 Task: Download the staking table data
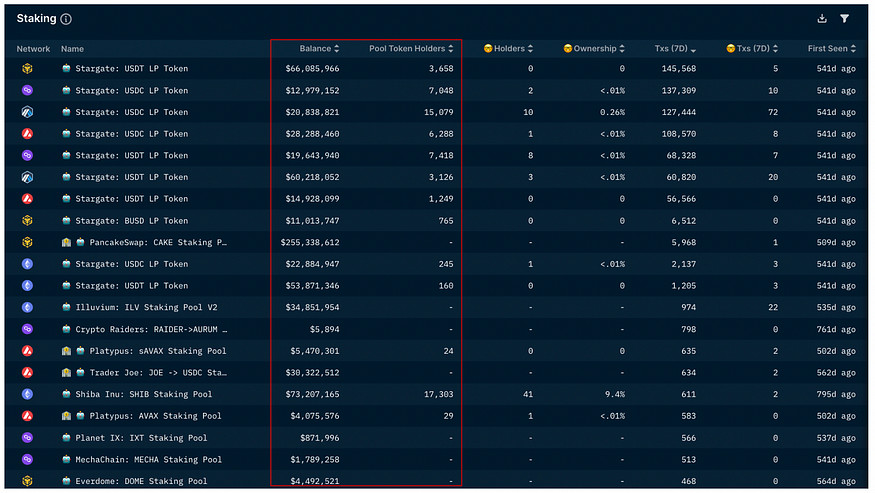coord(822,18)
